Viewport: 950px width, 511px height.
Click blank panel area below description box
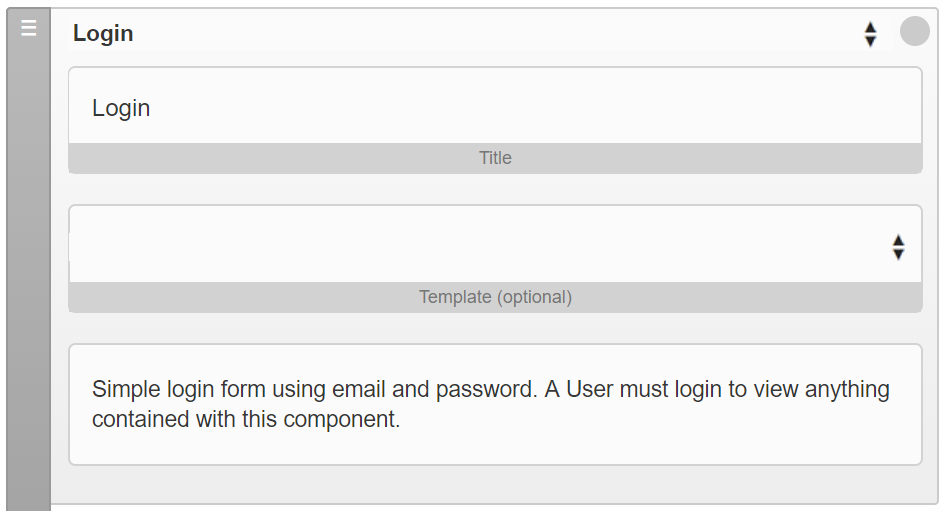pyautogui.click(x=495, y=484)
